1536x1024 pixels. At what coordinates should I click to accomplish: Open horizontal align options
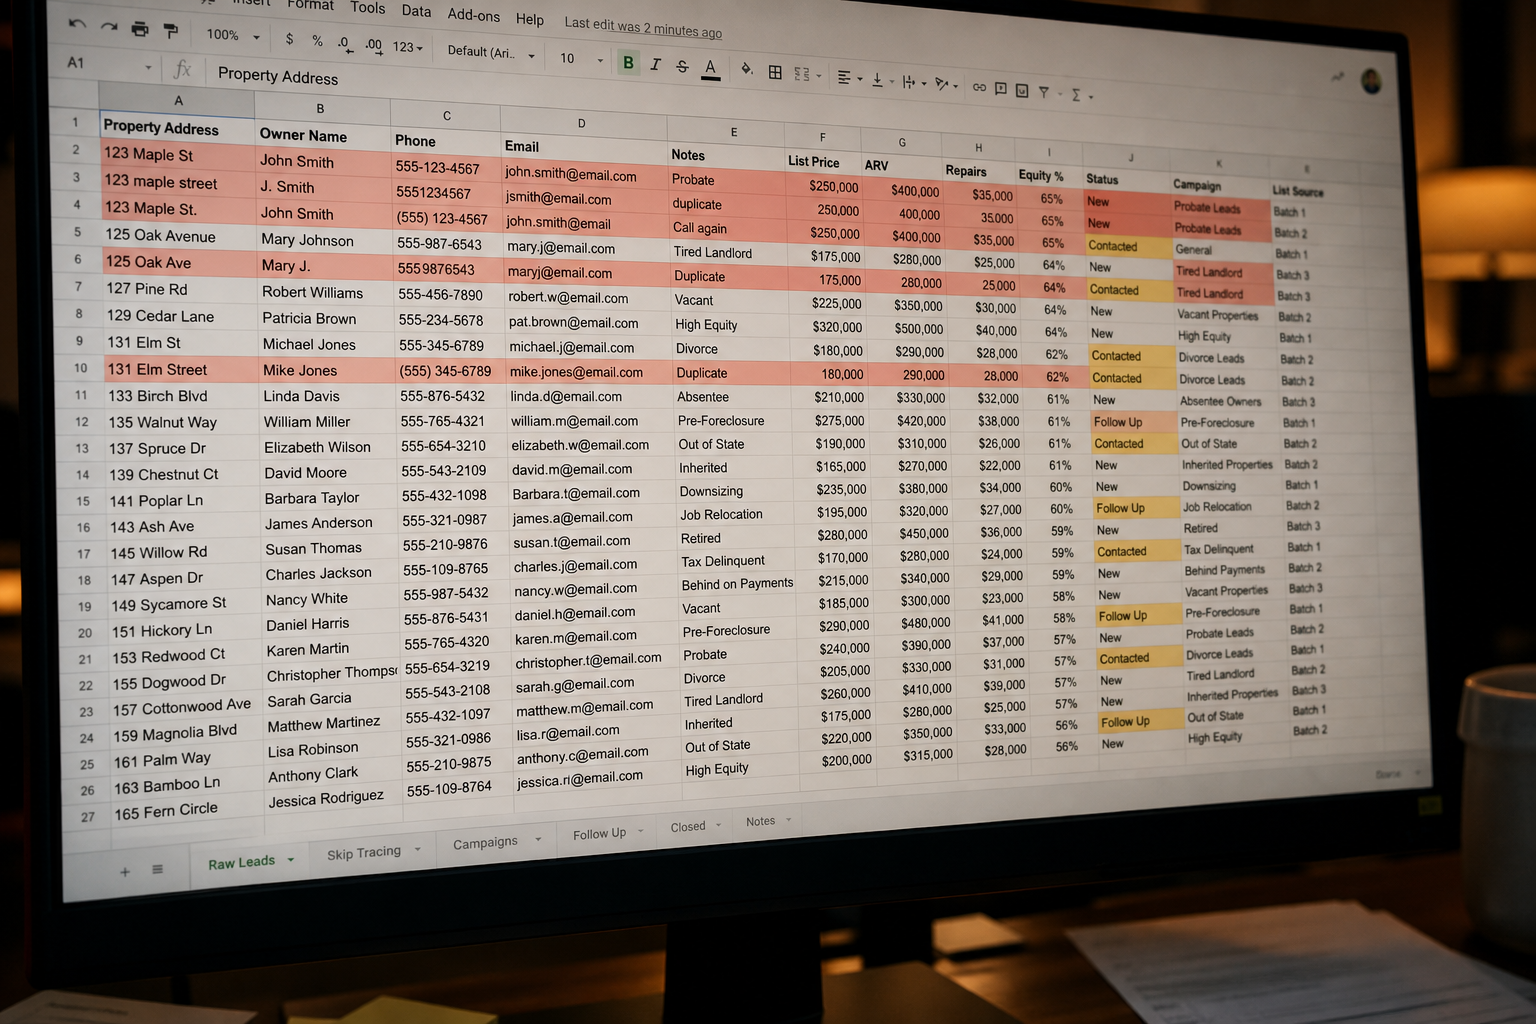[x=848, y=77]
